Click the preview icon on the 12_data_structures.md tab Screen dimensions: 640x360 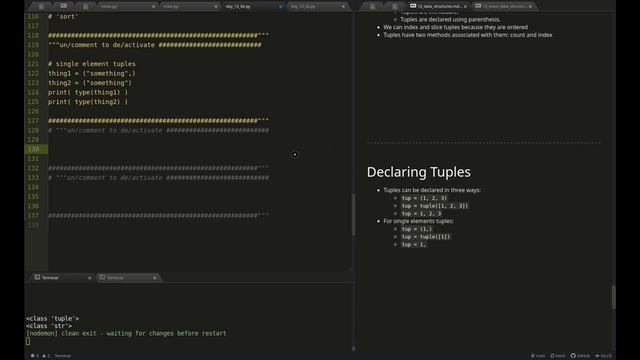click(413, 6)
